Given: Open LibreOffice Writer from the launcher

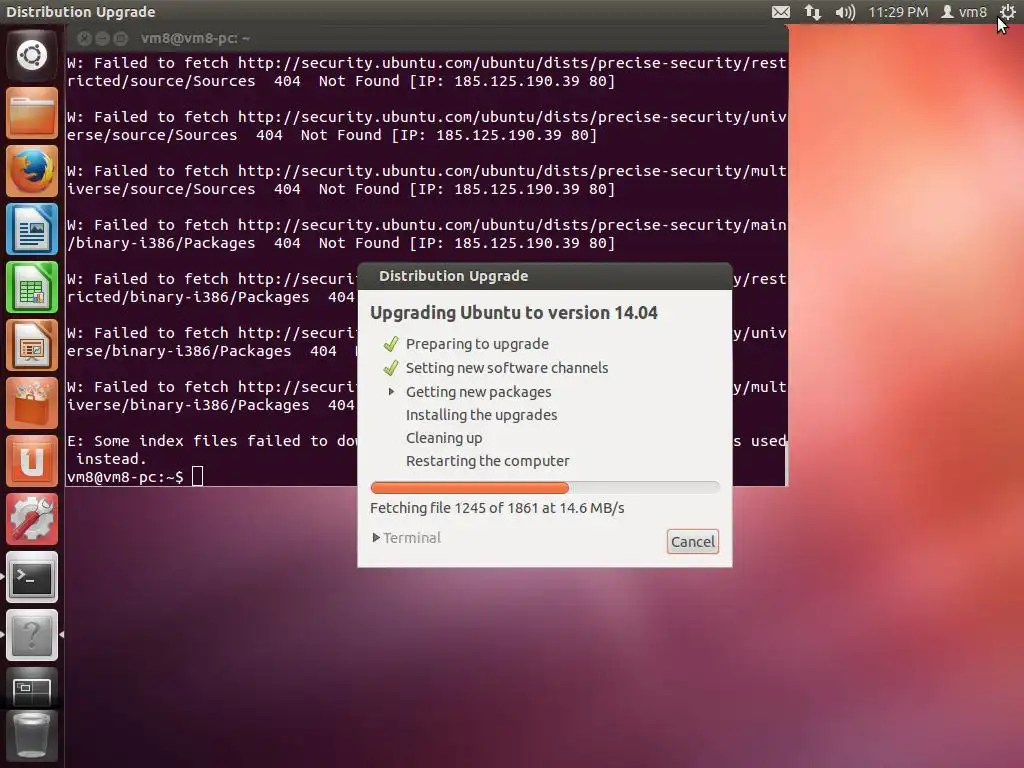Looking at the screenshot, I should tap(31, 229).
